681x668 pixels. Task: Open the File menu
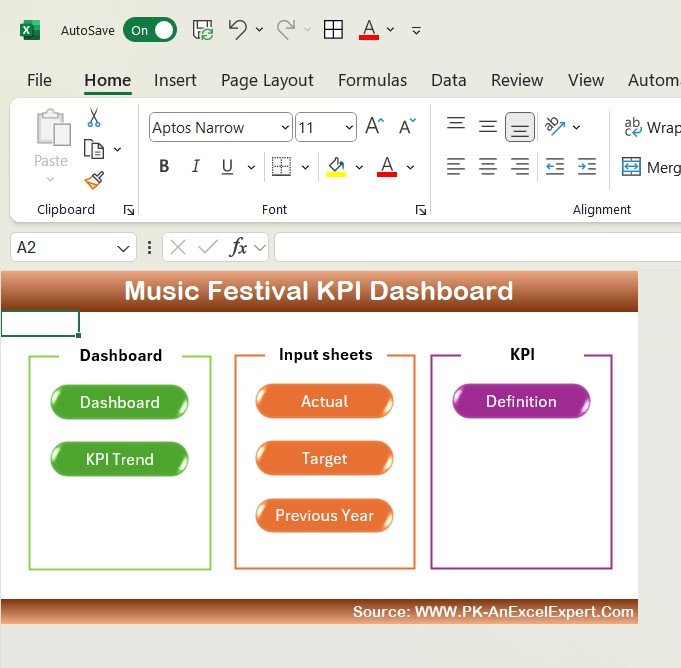pos(39,80)
